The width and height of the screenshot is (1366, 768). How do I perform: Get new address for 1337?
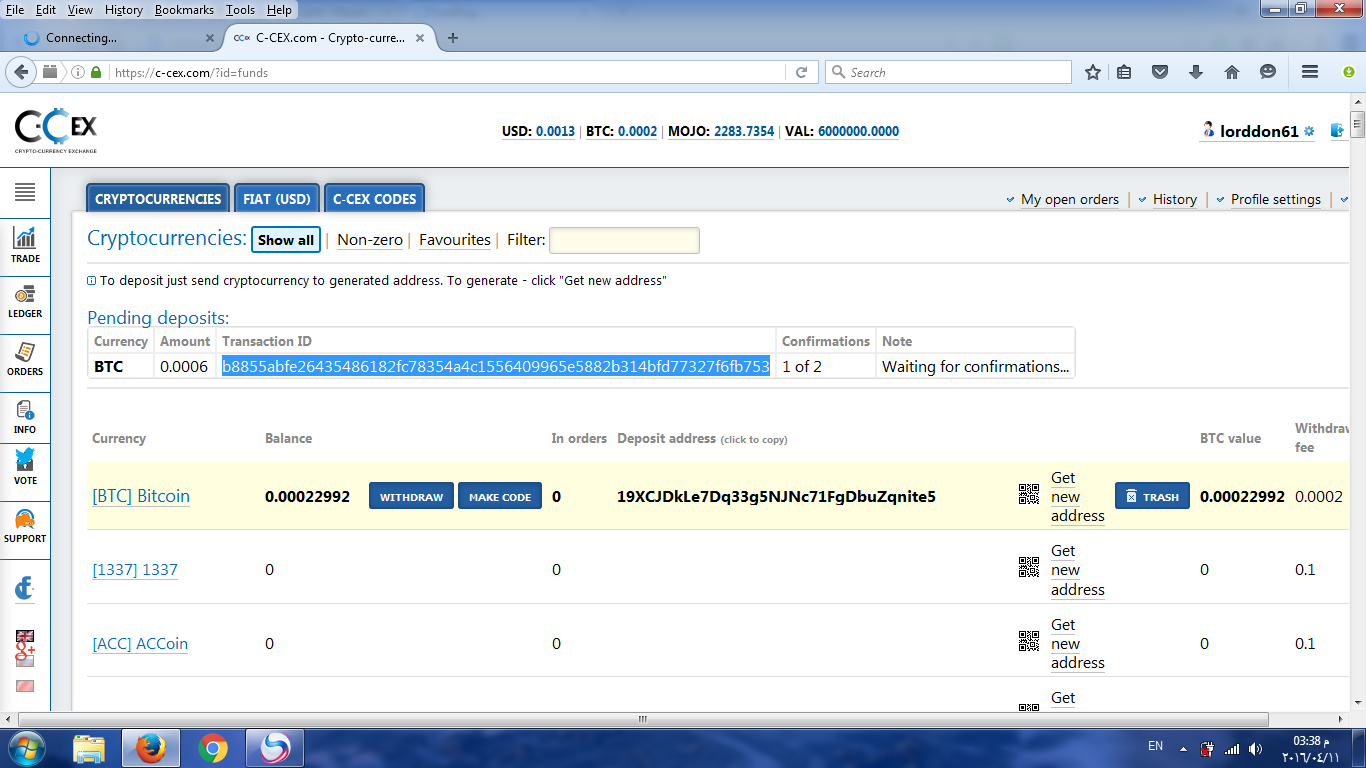[x=1078, y=570]
